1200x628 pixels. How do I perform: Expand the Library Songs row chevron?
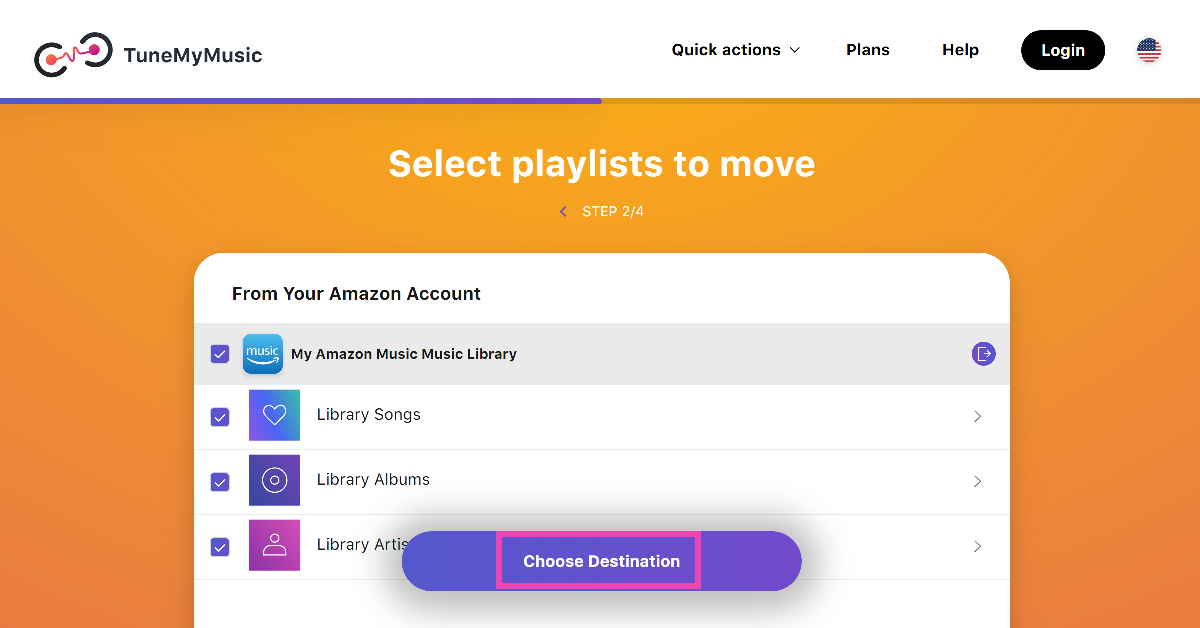click(978, 417)
